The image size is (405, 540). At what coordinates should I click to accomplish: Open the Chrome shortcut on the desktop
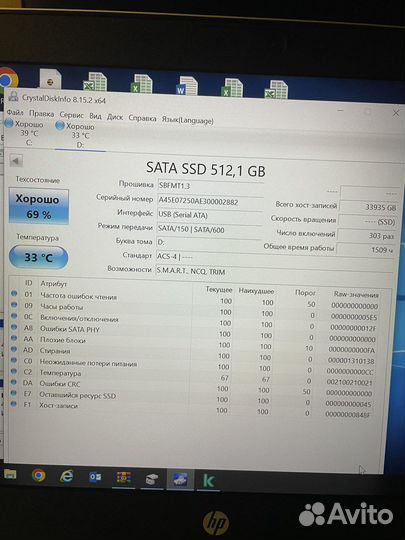click(8, 80)
